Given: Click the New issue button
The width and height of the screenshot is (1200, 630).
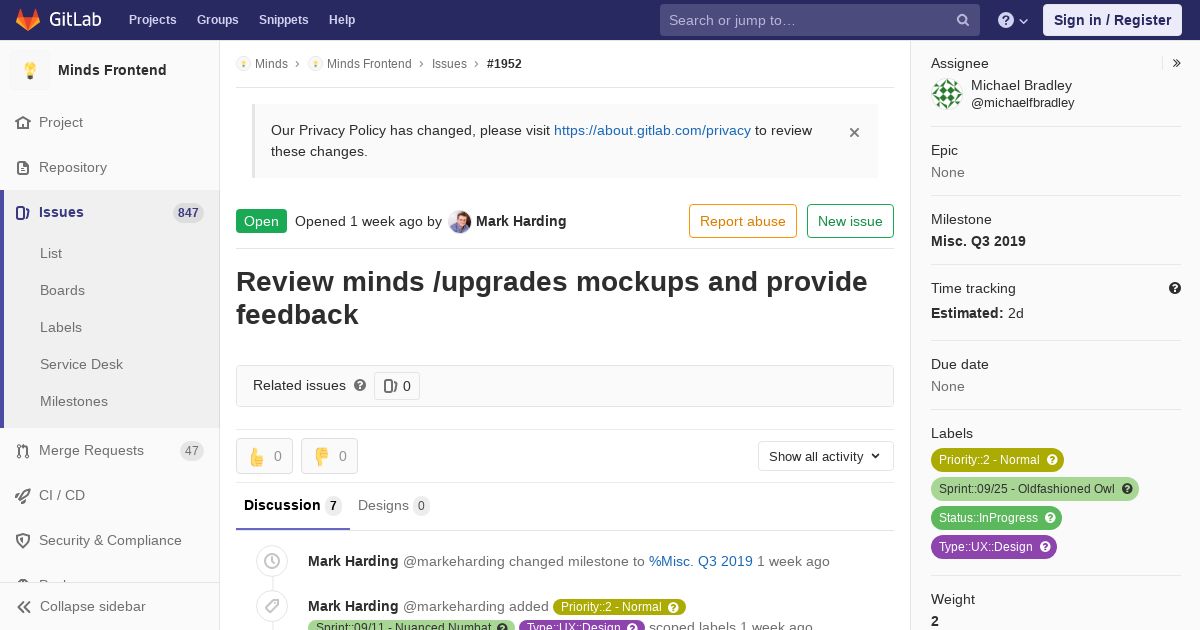Looking at the screenshot, I should tap(850, 221).
